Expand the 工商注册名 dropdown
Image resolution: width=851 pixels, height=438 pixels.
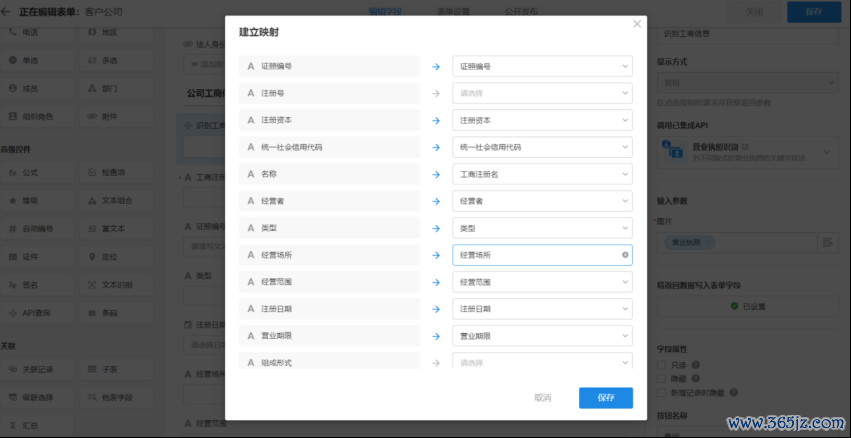542,174
